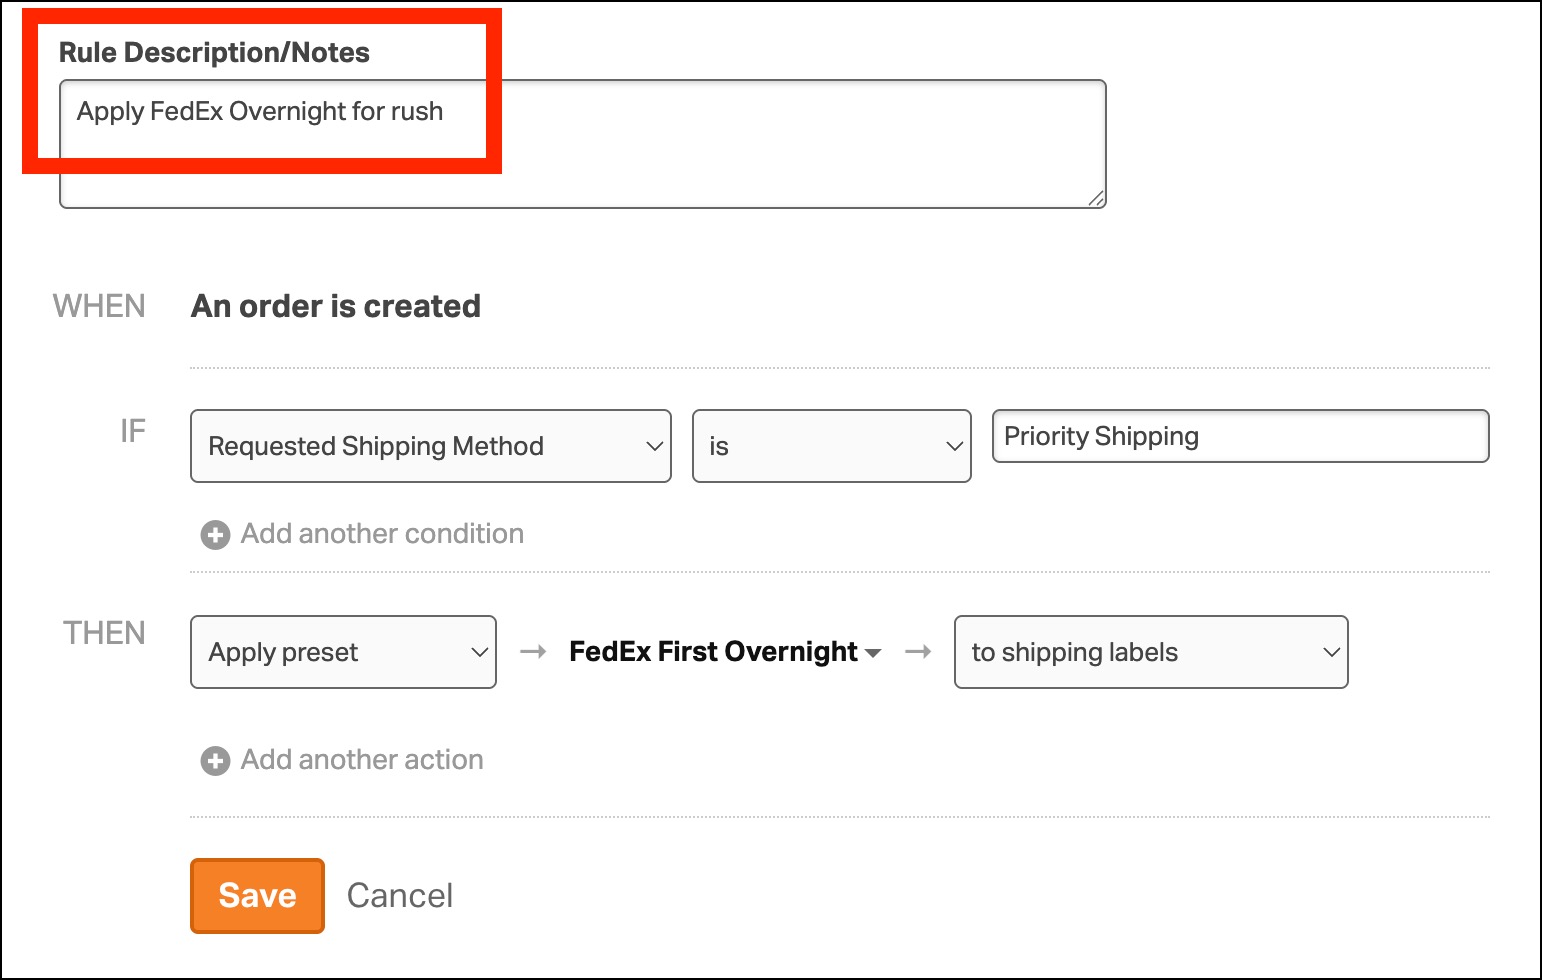This screenshot has height=980, width=1542.
Task: Grab the notes textarea resize handle
Action: click(x=1096, y=198)
